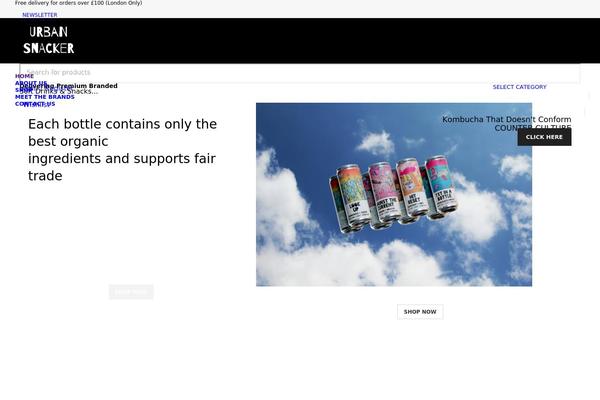Open the kombucha cans sky image

tap(394, 194)
